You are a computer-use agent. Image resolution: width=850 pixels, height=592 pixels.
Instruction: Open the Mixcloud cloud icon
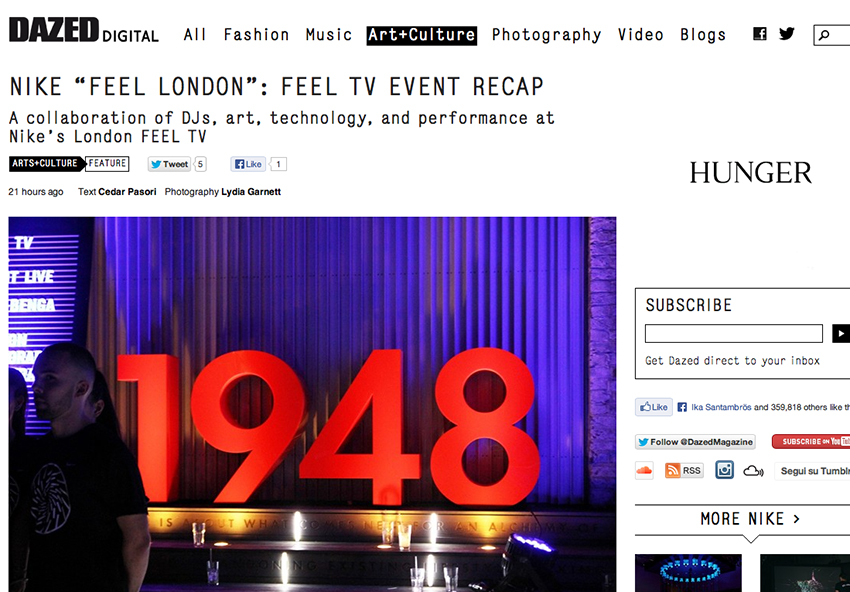(753, 471)
